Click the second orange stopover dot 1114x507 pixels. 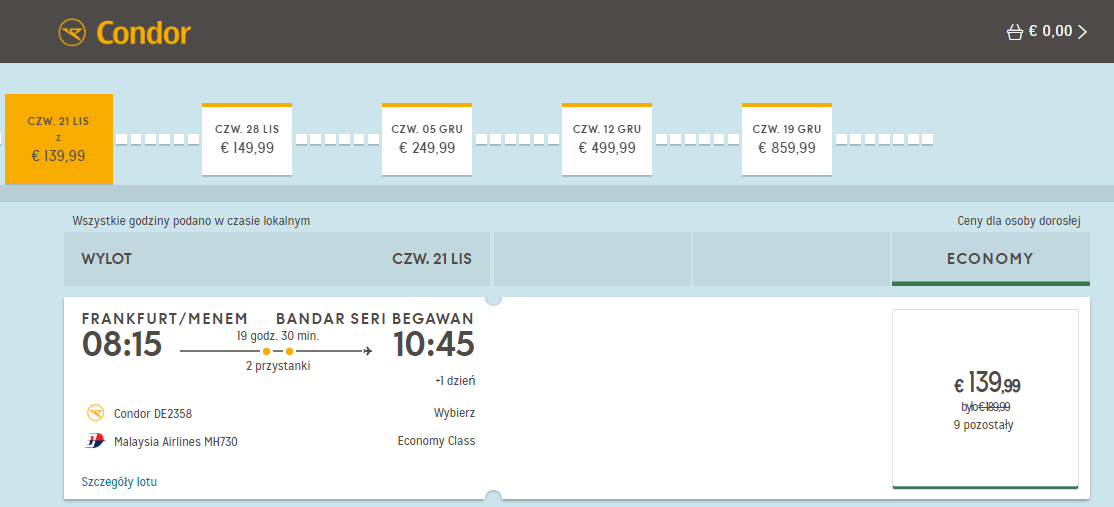(289, 351)
